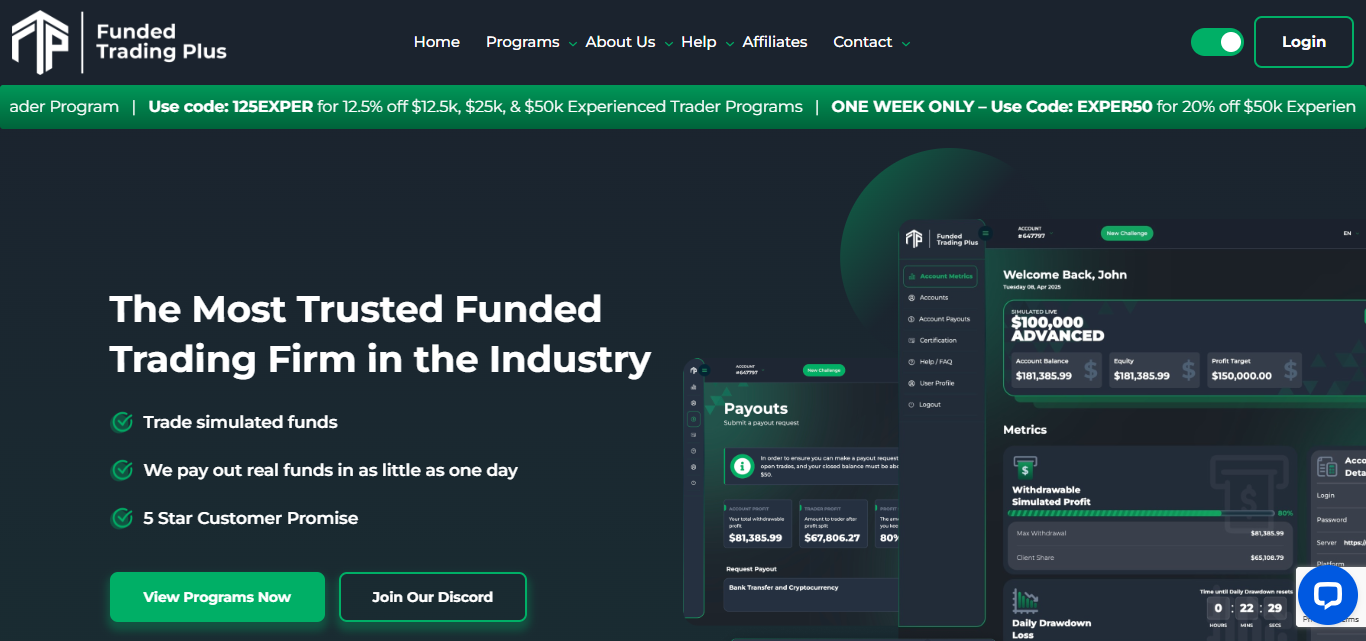Viewport: 1366px width, 641px height.
Task: Click the EXPER50 promo code banner text
Action: point(1094,107)
